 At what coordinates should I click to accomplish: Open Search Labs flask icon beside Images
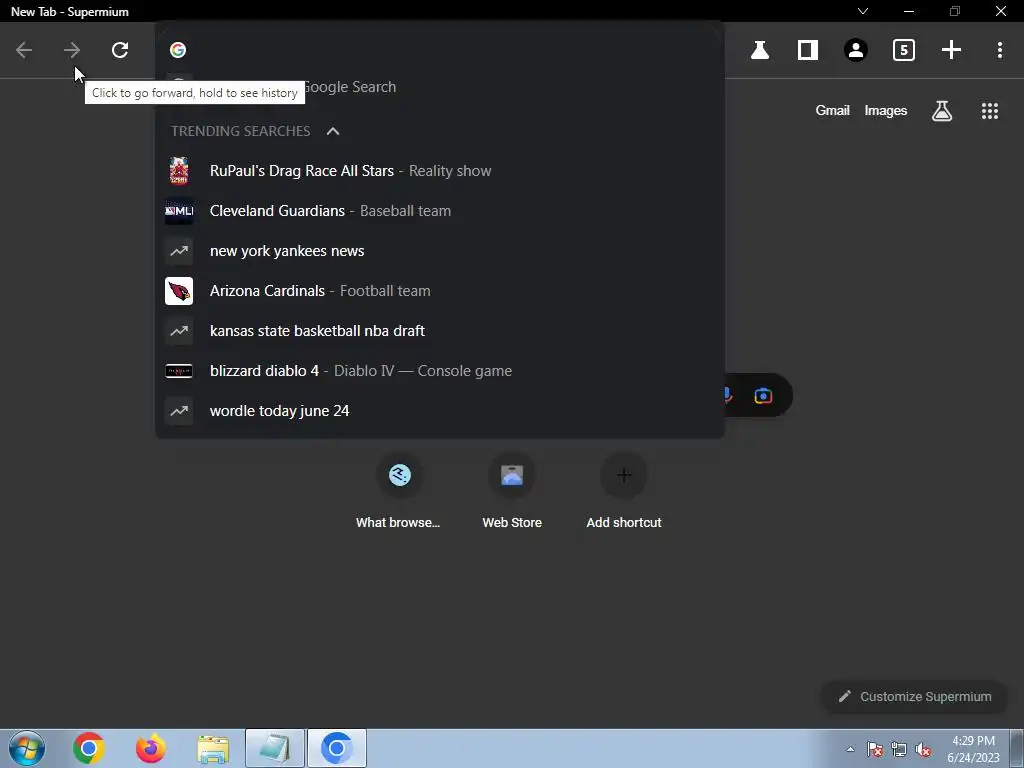click(x=942, y=111)
